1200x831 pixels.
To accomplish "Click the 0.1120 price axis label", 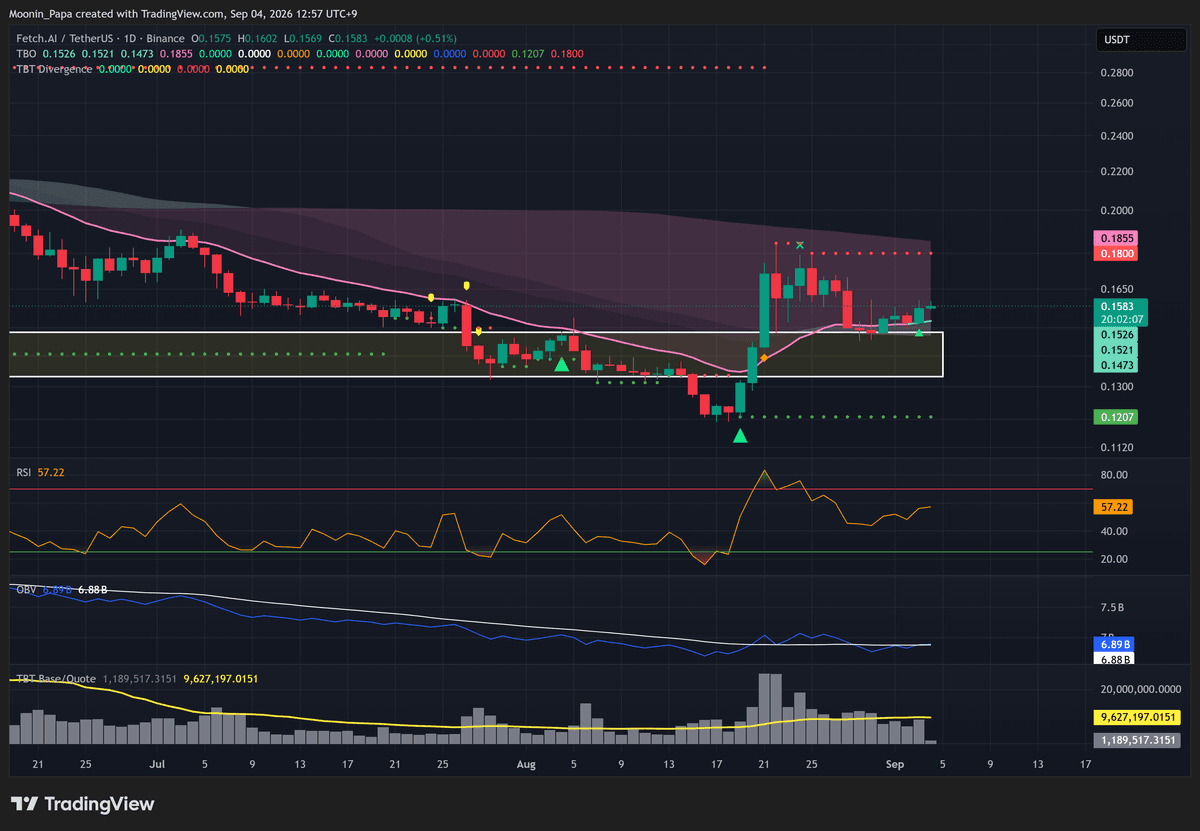I will click(x=1116, y=448).
